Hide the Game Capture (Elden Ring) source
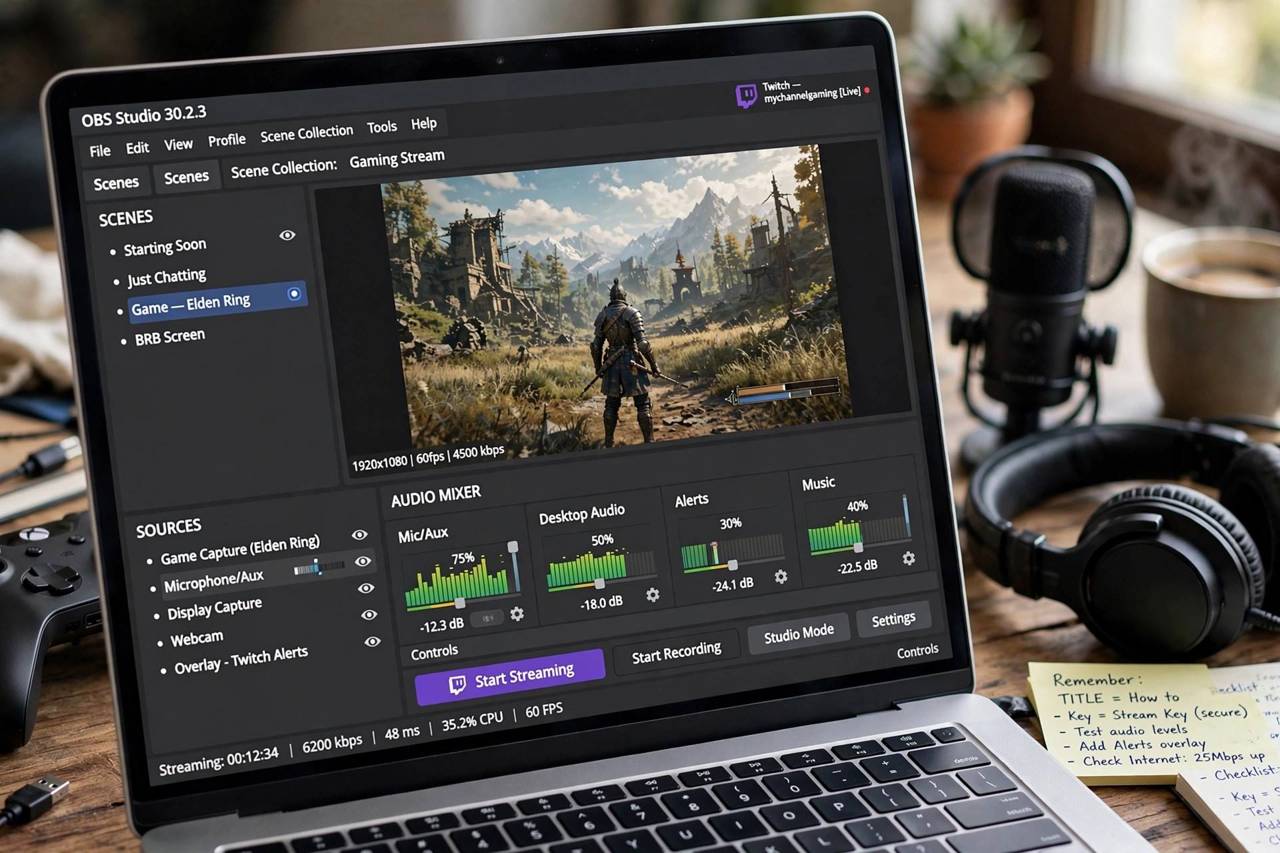Image resolution: width=1280 pixels, height=853 pixels. pos(360,536)
